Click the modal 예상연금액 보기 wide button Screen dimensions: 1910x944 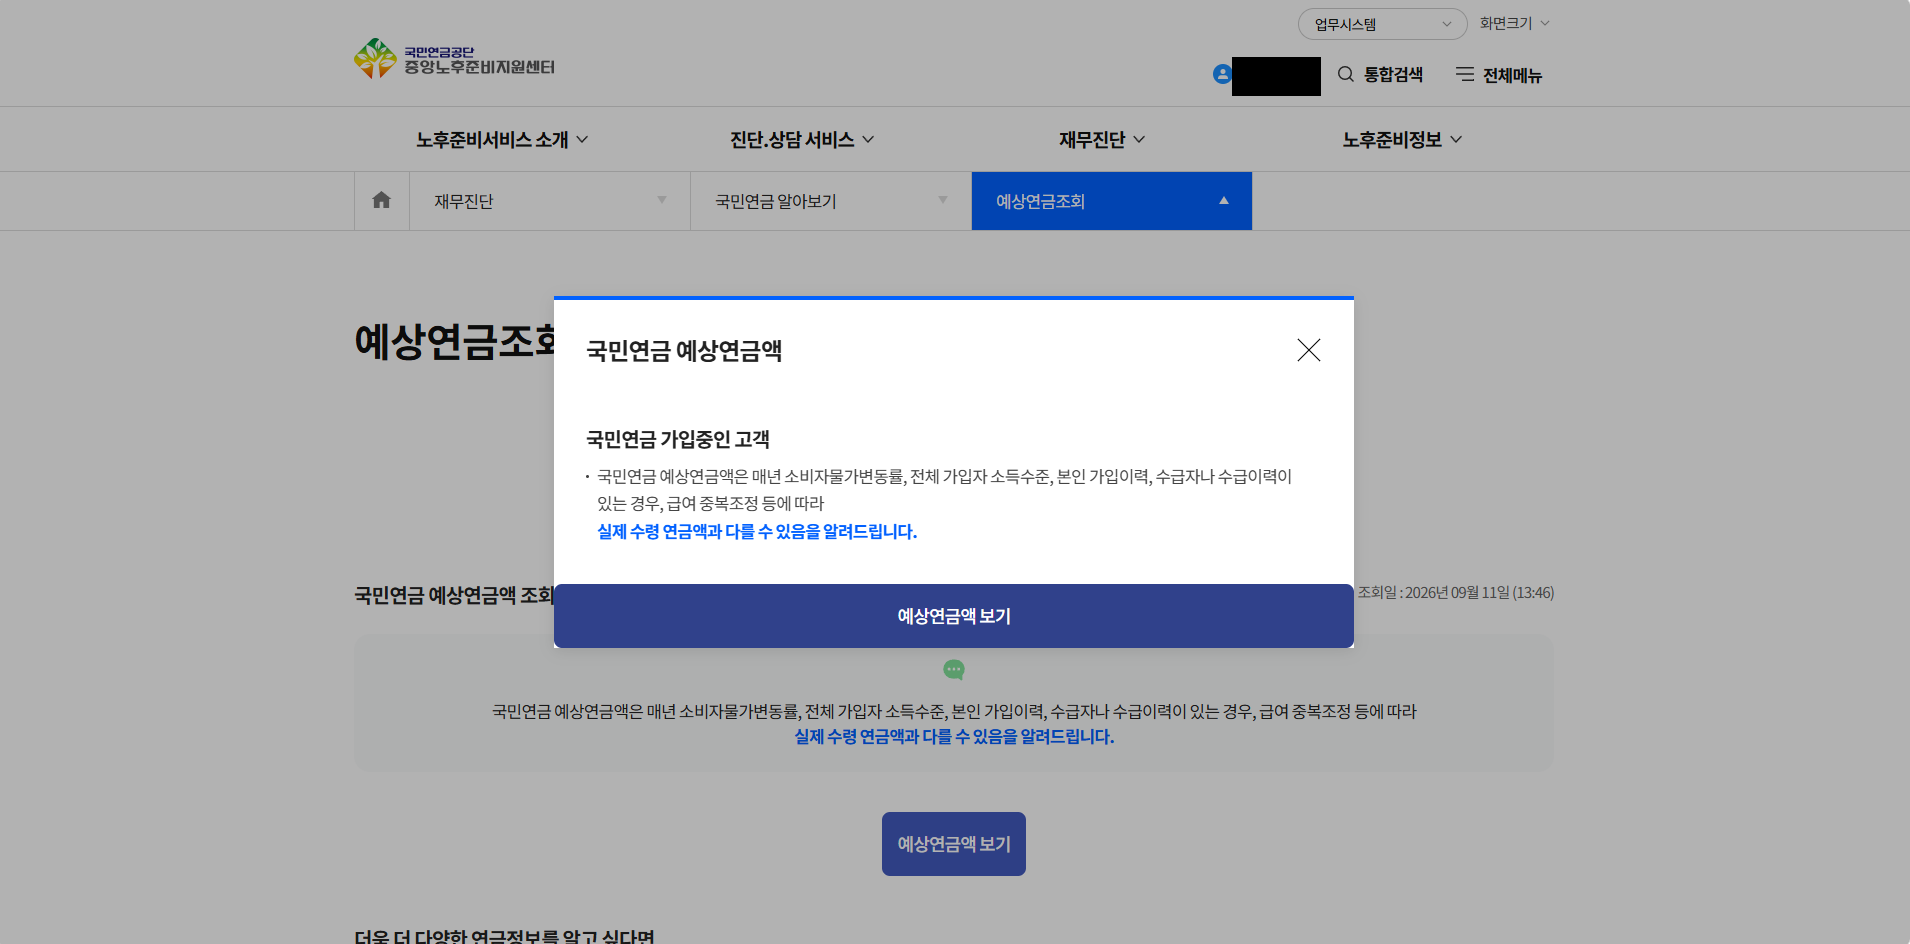coord(954,616)
